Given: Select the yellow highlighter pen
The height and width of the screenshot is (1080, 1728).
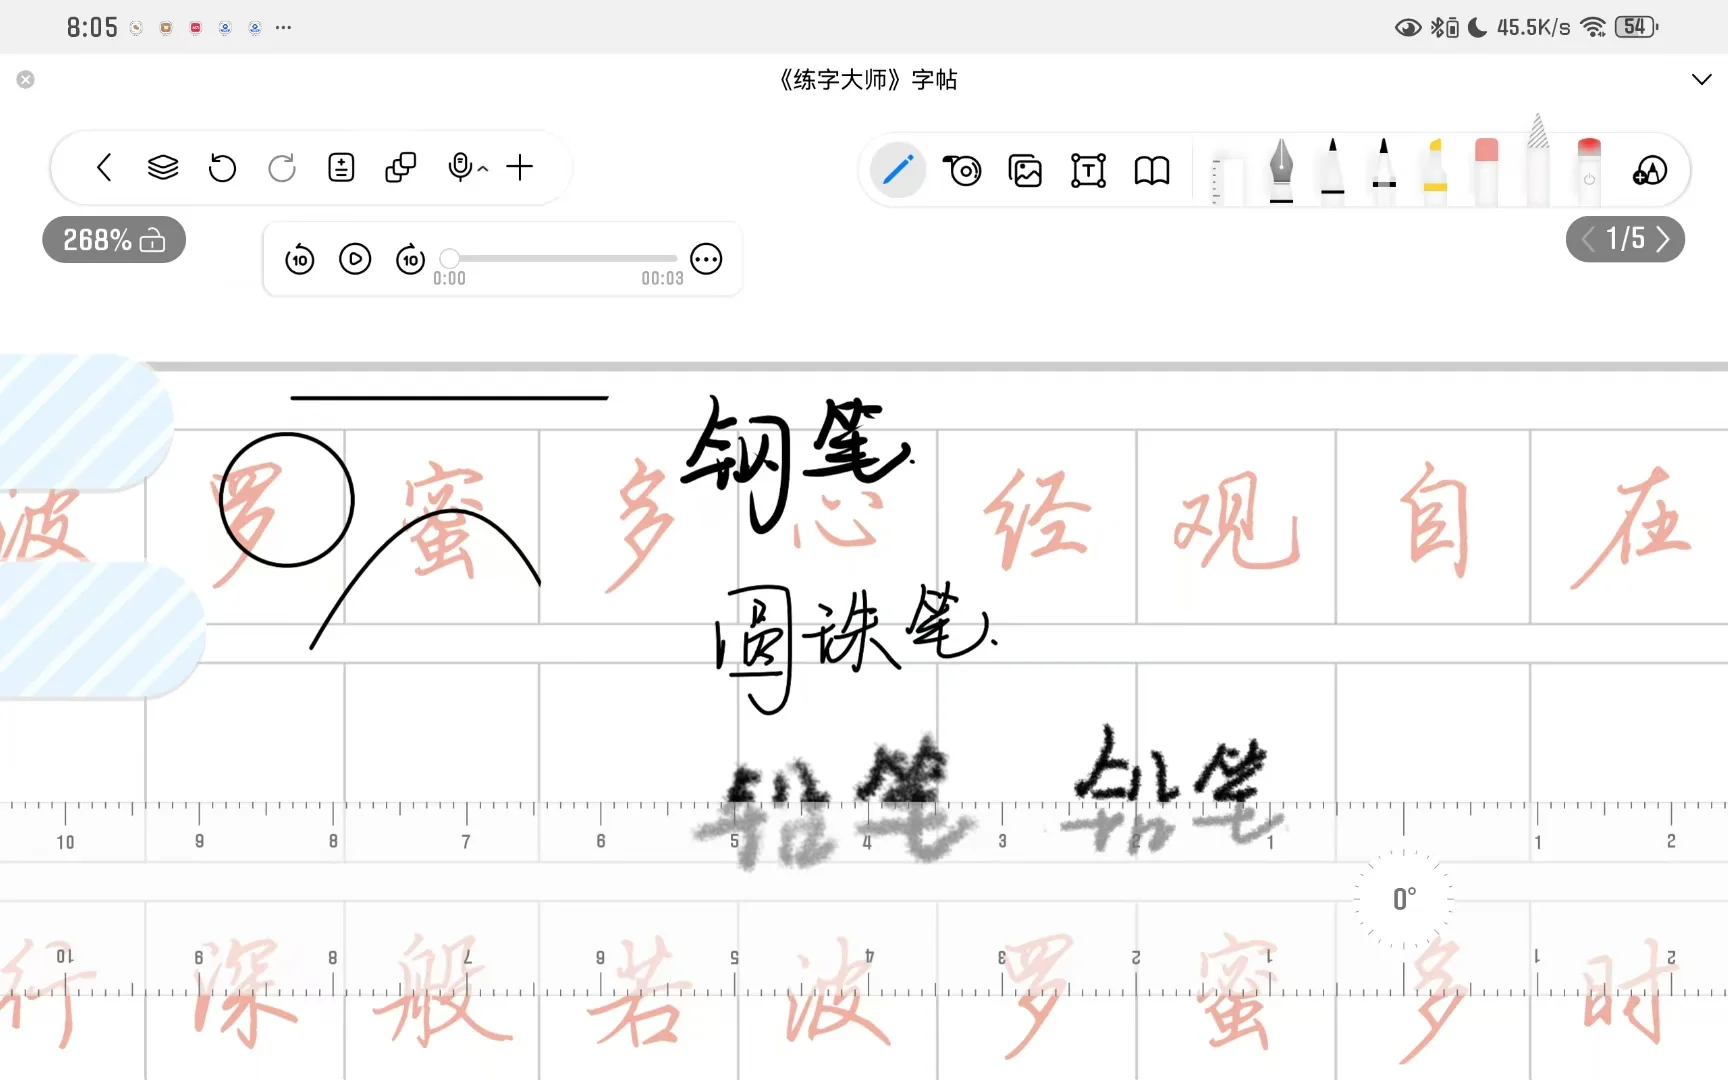Looking at the screenshot, I should (1434, 172).
